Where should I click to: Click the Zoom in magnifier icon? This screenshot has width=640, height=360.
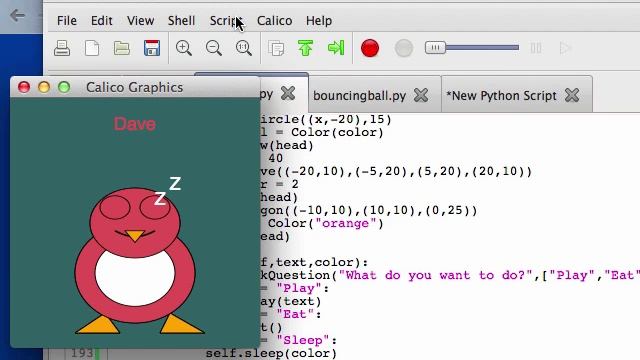pyautogui.click(x=184, y=48)
